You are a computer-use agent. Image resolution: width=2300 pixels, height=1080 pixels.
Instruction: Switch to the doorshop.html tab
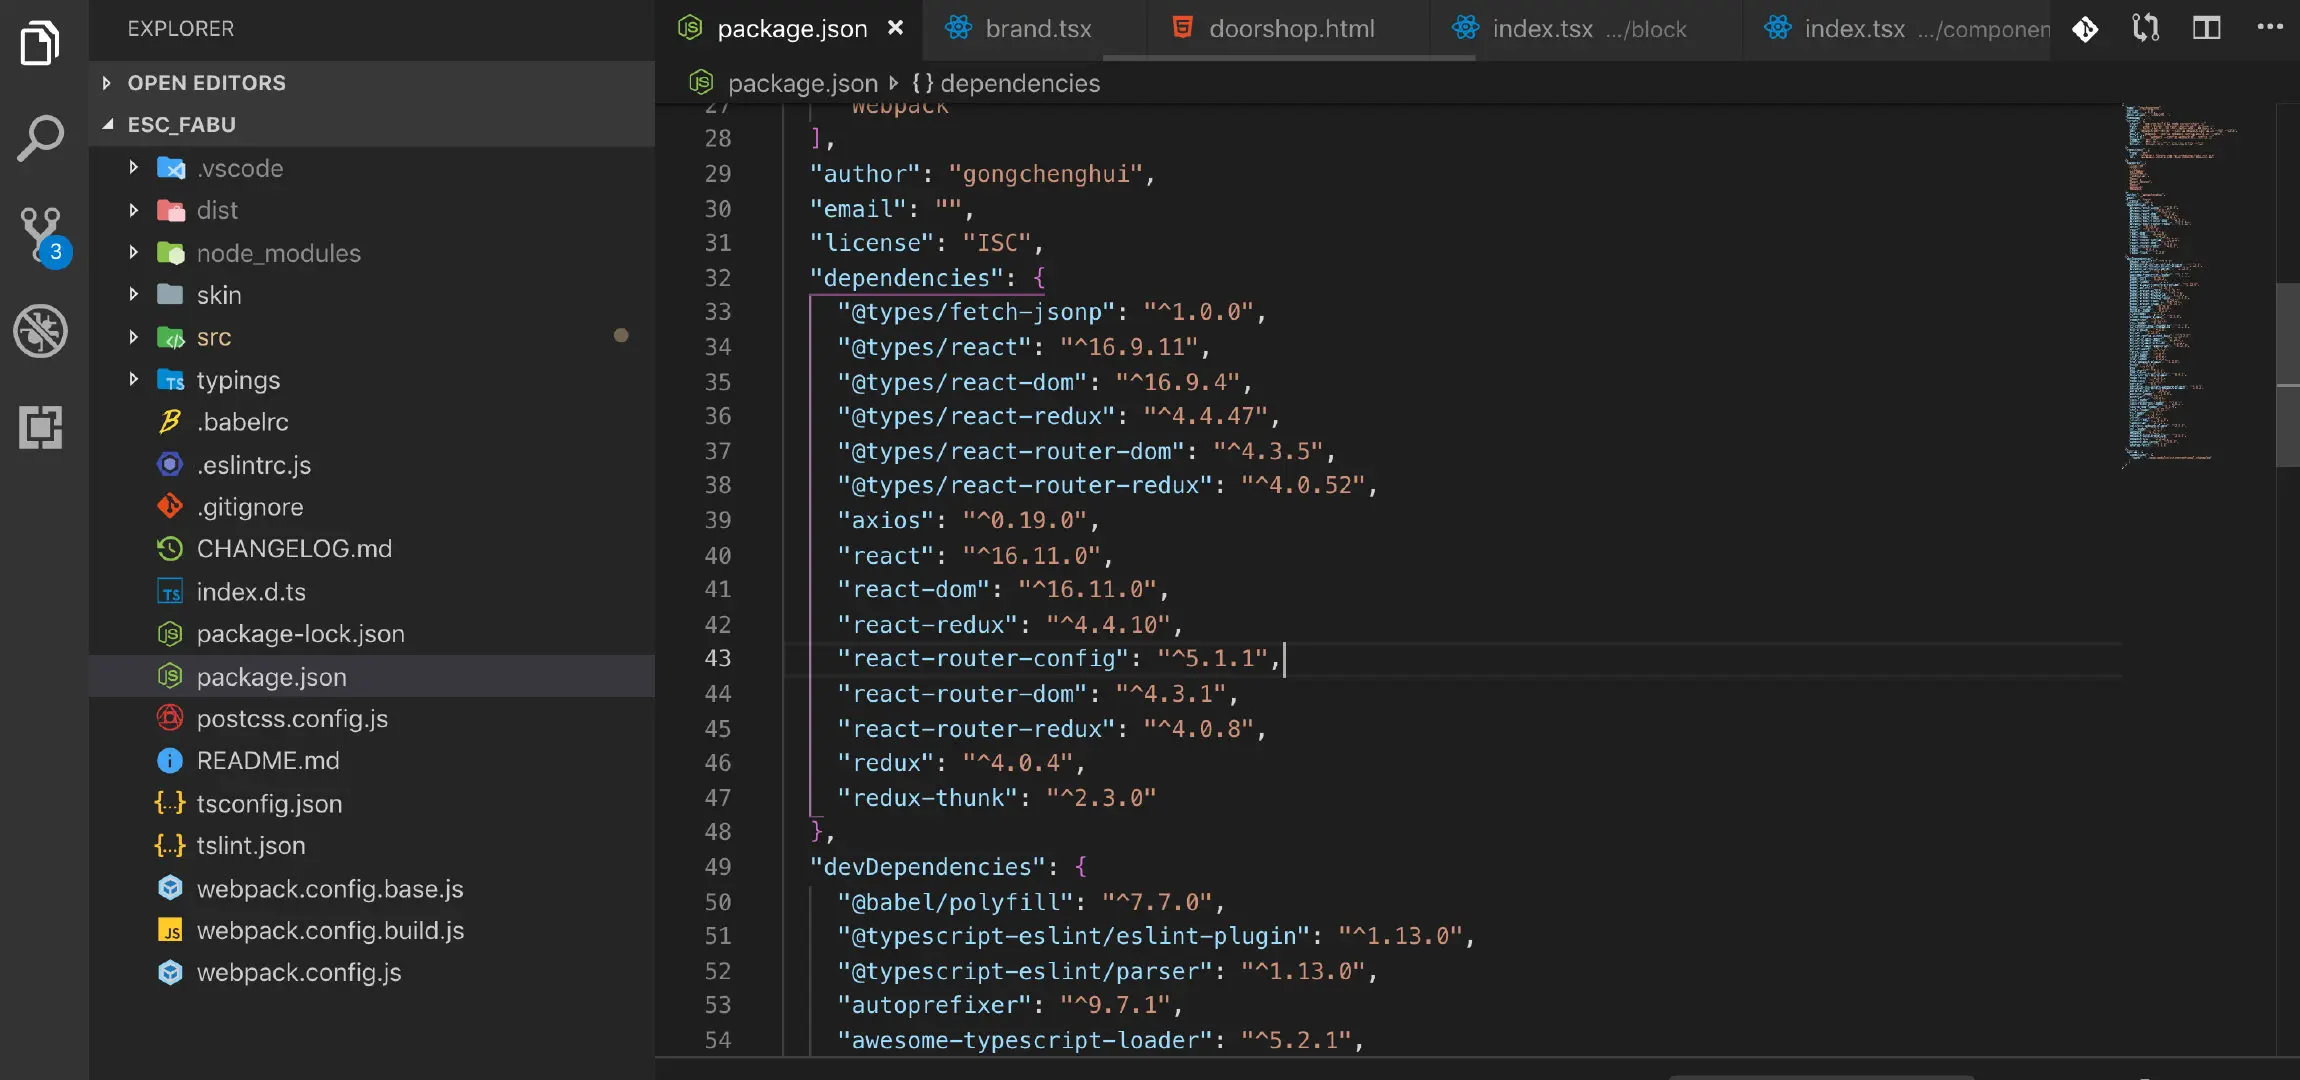[x=1288, y=29]
